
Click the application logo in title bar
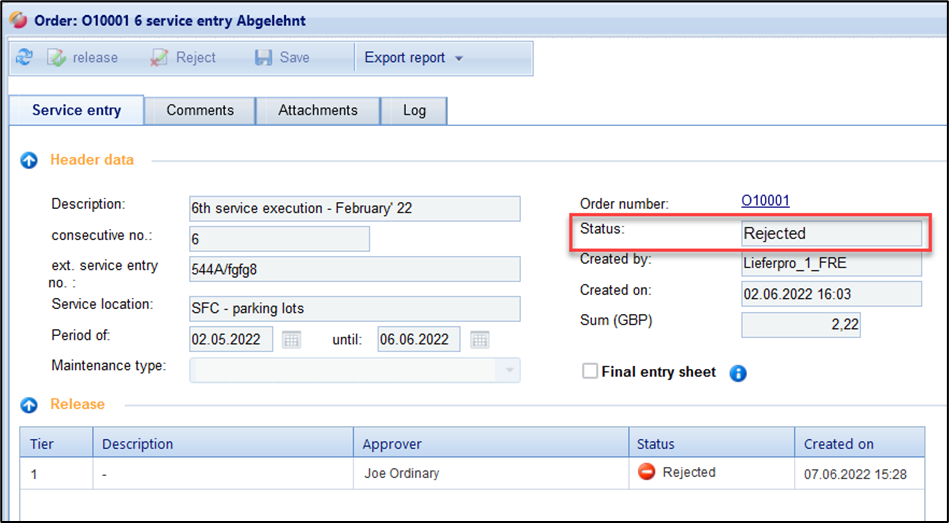[x=17, y=20]
